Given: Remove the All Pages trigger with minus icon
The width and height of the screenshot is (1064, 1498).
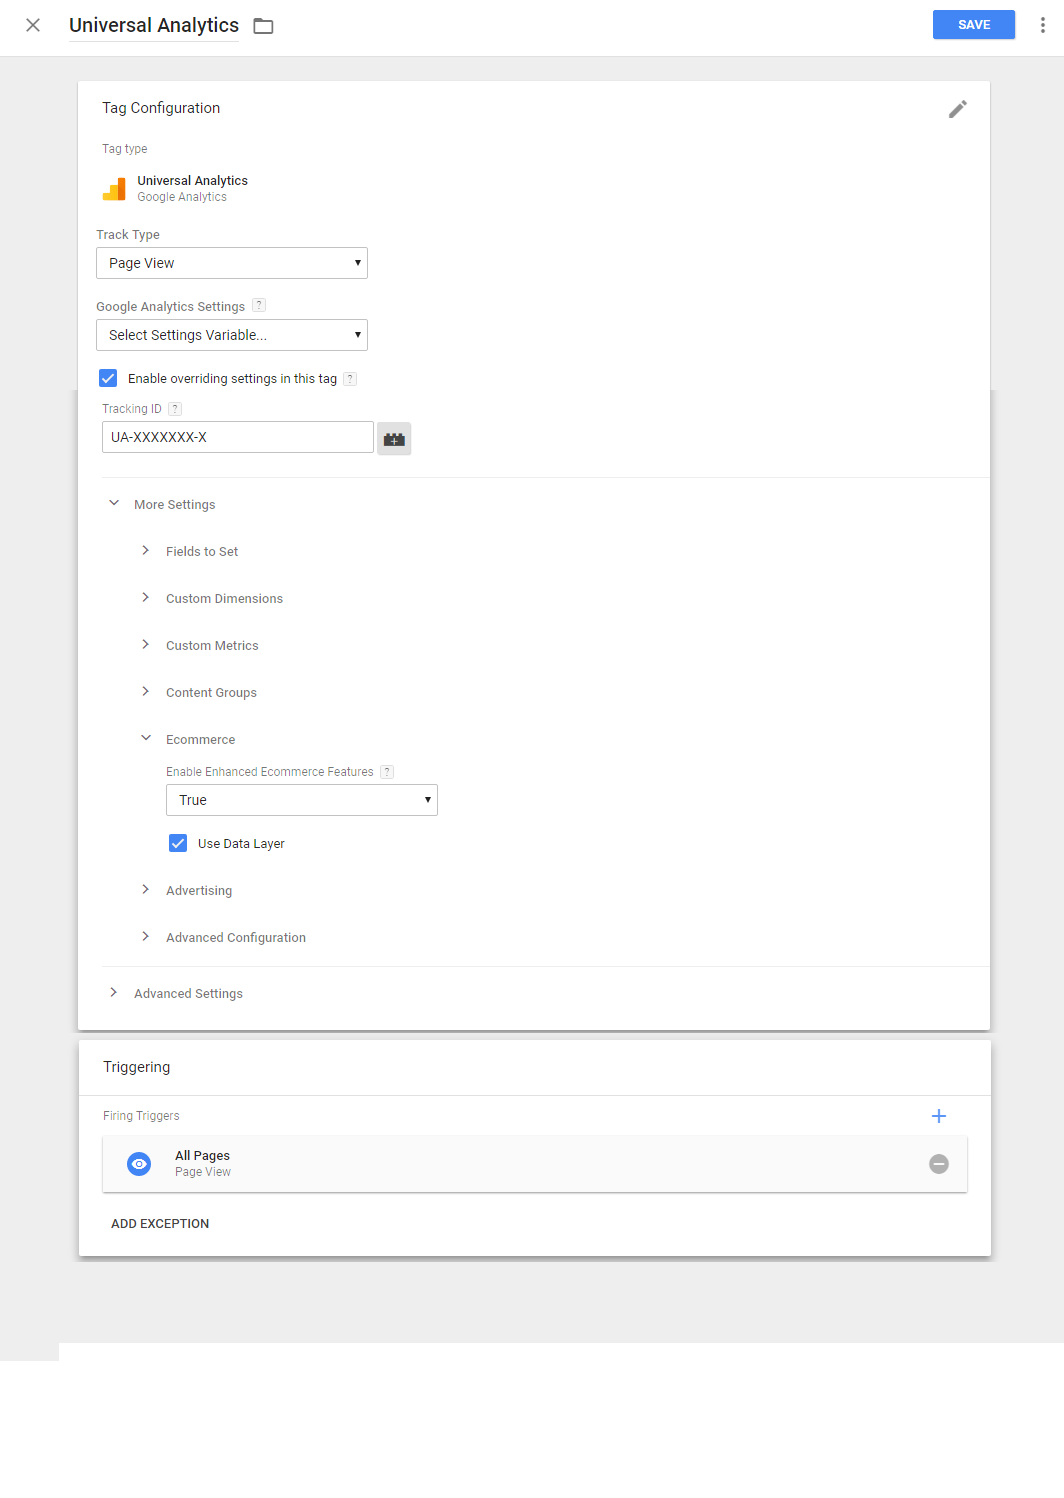Looking at the screenshot, I should tap(939, 1164).
